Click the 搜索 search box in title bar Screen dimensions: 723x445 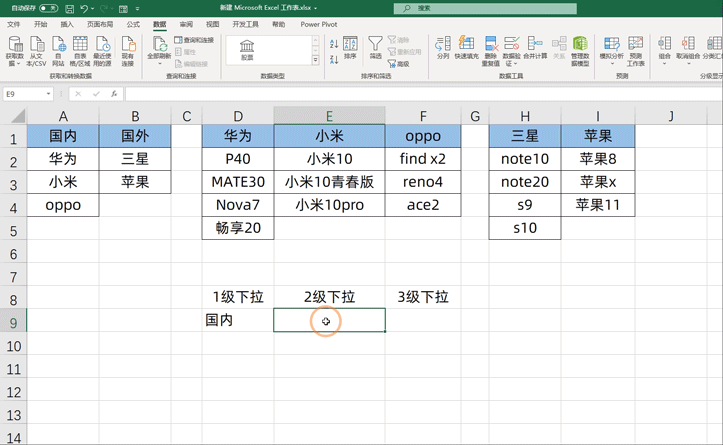click(485, 8)
